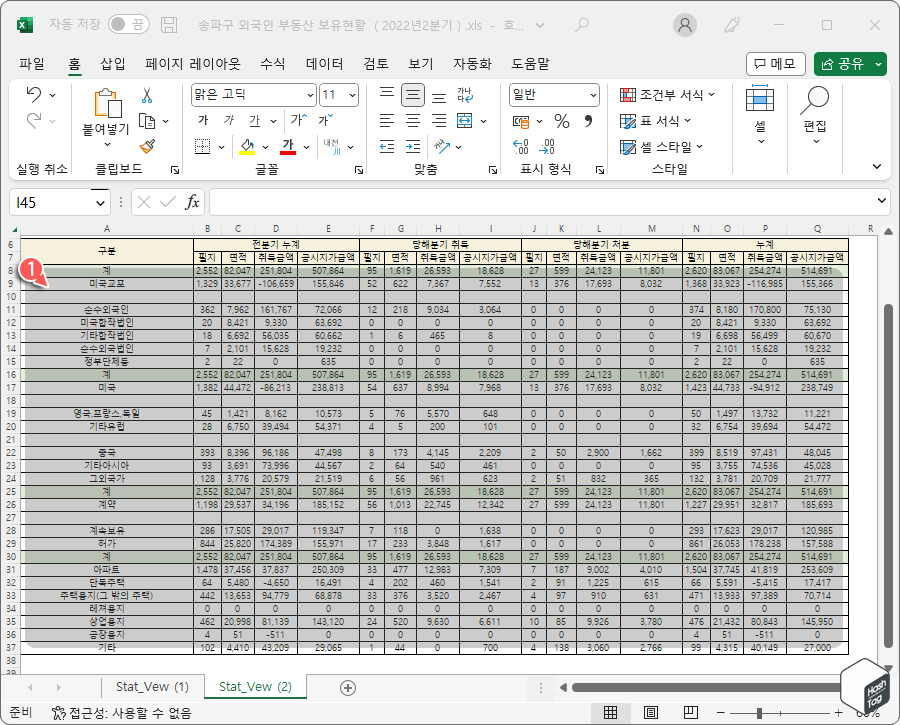Image resolution: width=900 pixels, height=725 pixels.
Task: Switch to Stat_Vew (1) sheet
Action: coord(152,687)
